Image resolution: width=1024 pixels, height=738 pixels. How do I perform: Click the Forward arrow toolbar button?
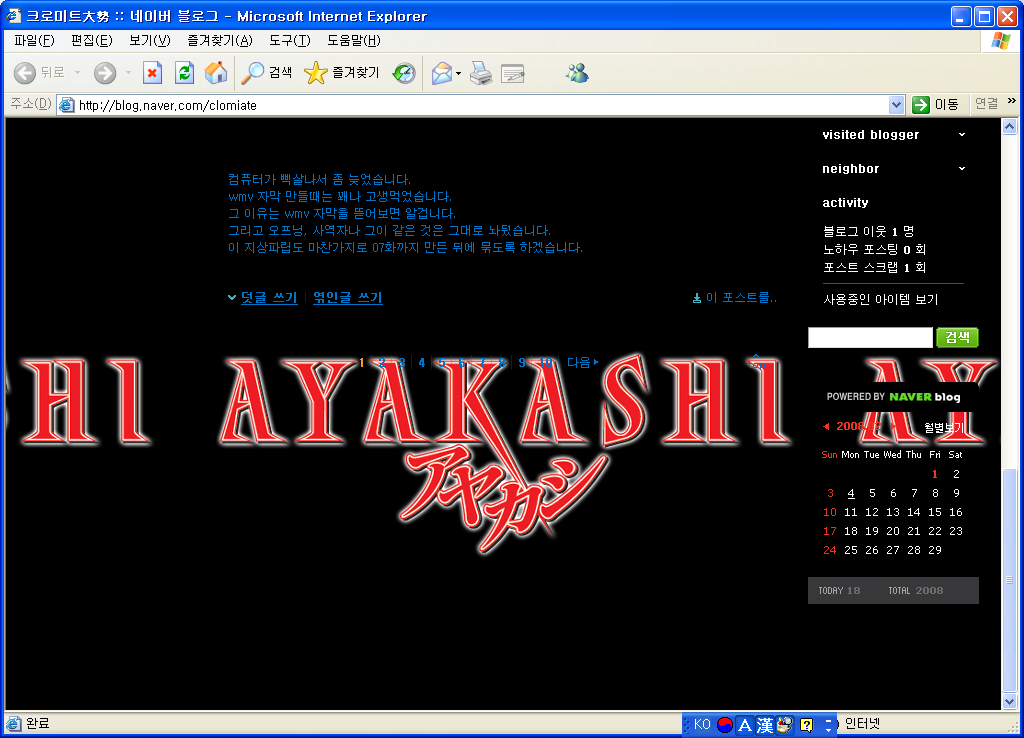[104, 72]
